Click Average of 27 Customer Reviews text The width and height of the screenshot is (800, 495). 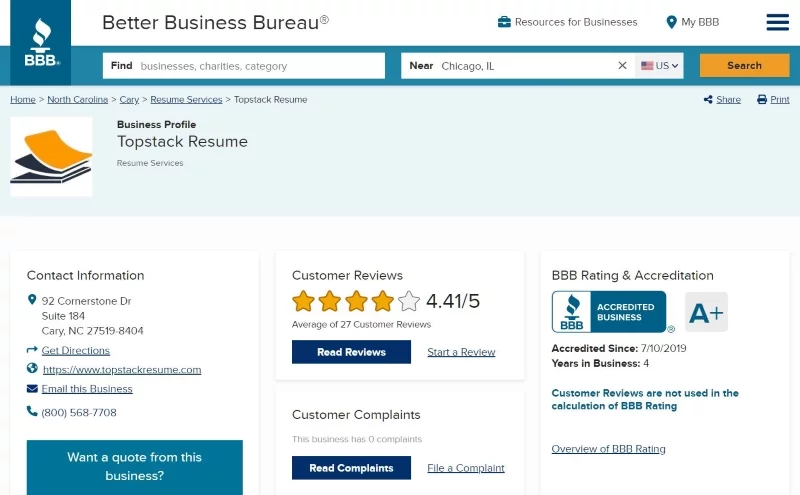tap(361, 324)
